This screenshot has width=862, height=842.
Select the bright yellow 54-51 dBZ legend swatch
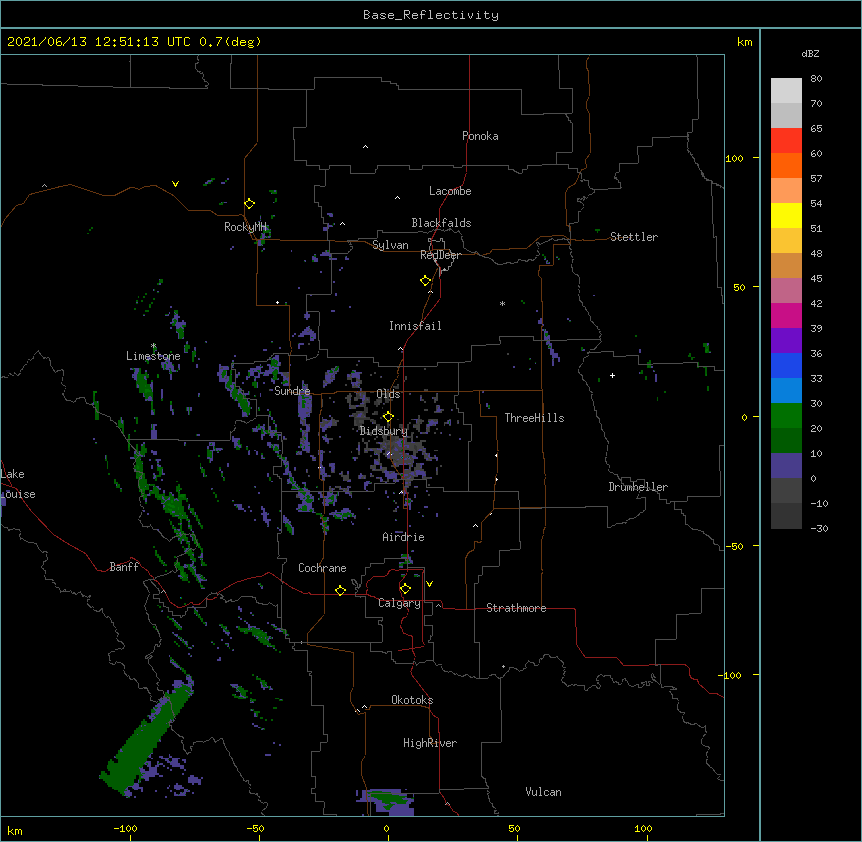[x=786, y=215]
